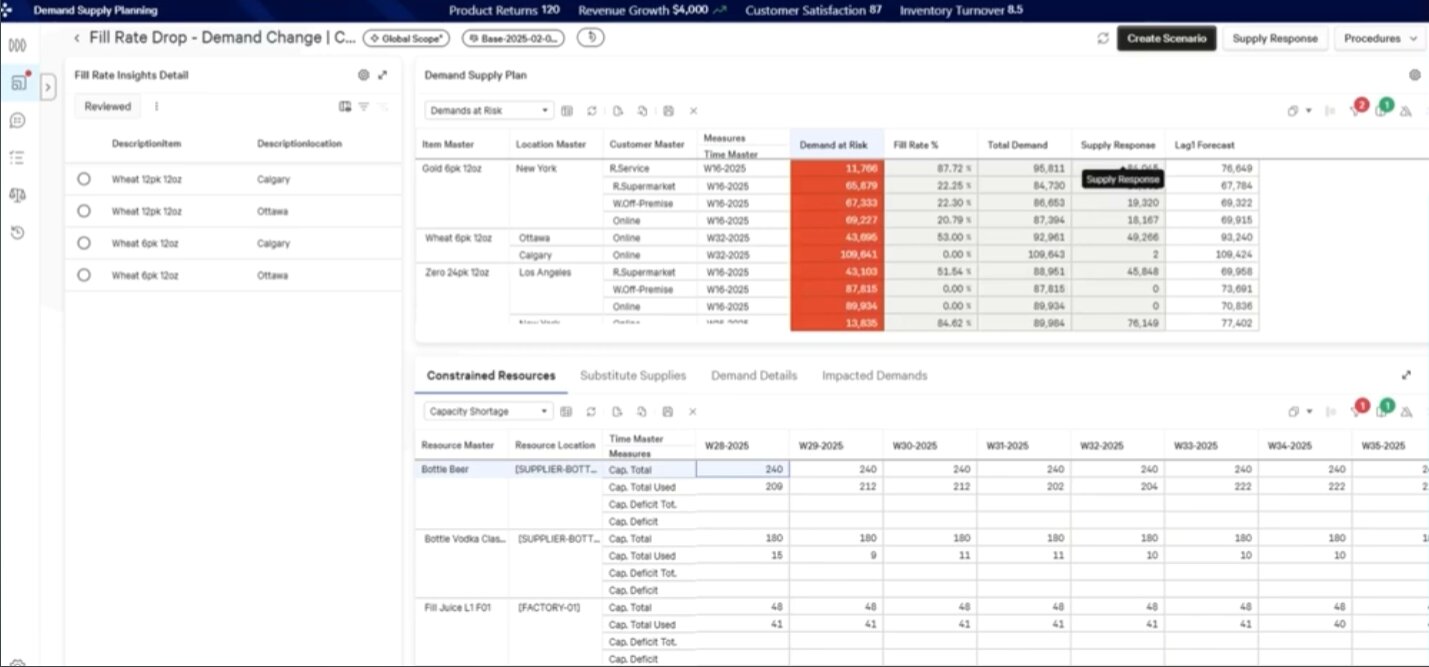
Task: Open filter icon with red badge in Demand Supply Plan
Action: [x=1357, y=110]
